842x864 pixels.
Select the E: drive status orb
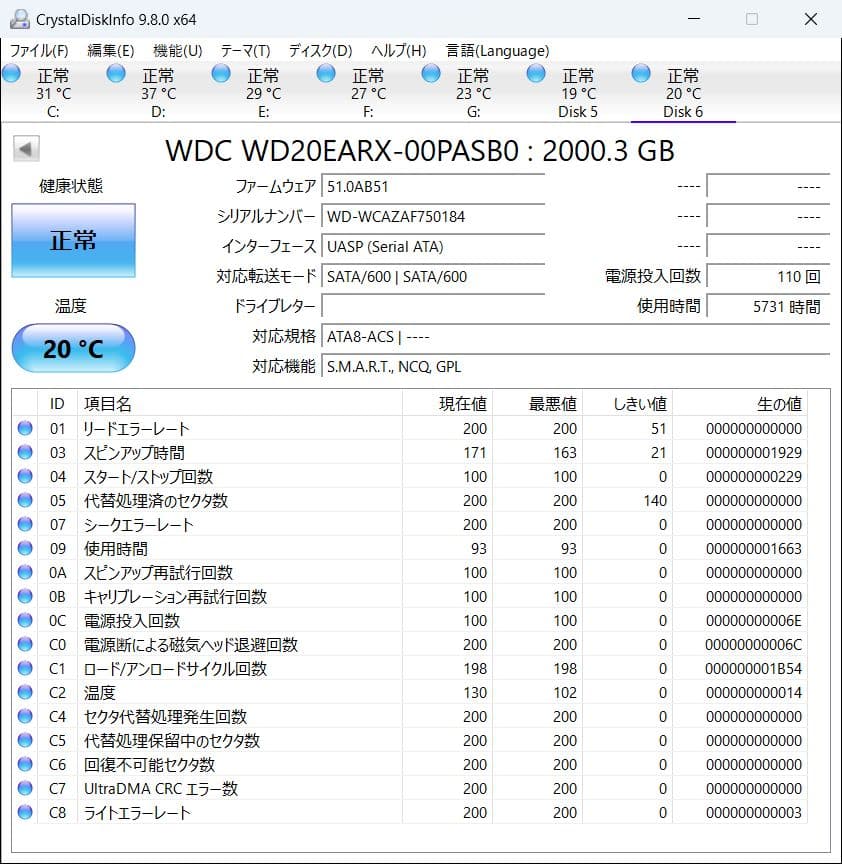click(x=221, y=73)
